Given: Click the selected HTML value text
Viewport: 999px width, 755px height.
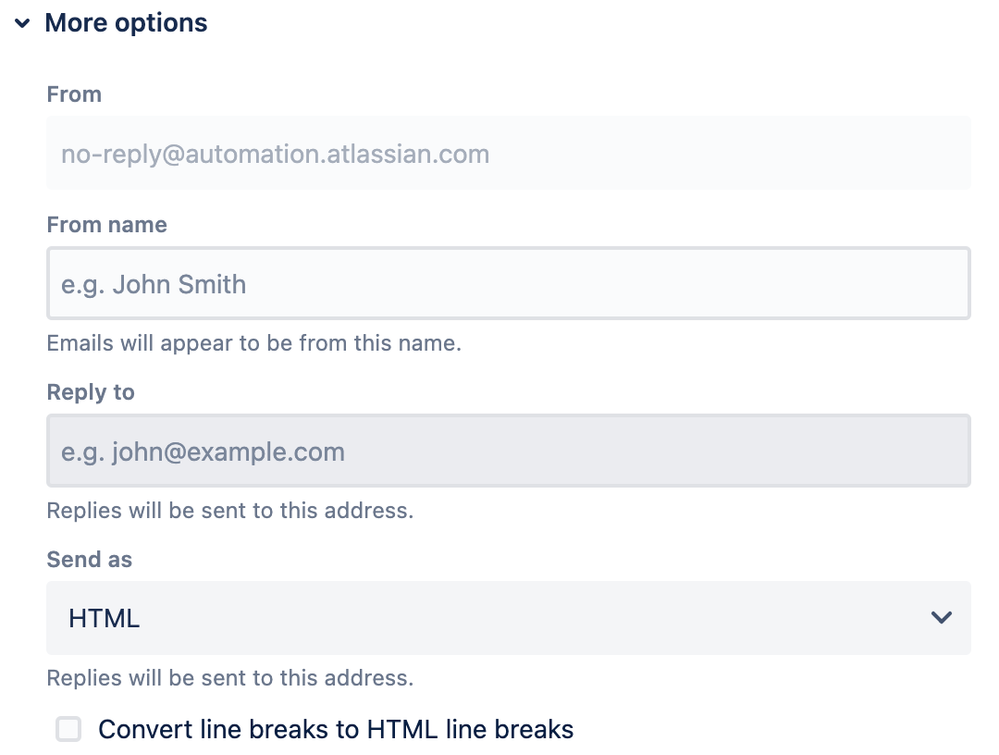Looking at the screenshot, I should (x=104, y=618).
